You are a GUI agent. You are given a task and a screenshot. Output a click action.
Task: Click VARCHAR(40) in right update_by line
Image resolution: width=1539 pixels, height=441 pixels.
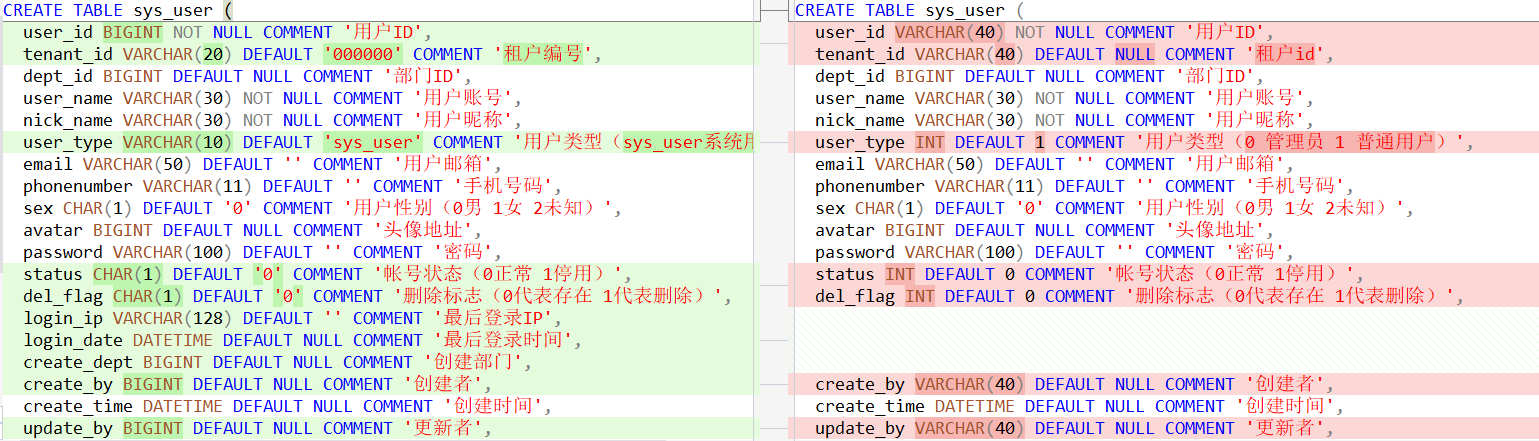[x=970, y=428]
